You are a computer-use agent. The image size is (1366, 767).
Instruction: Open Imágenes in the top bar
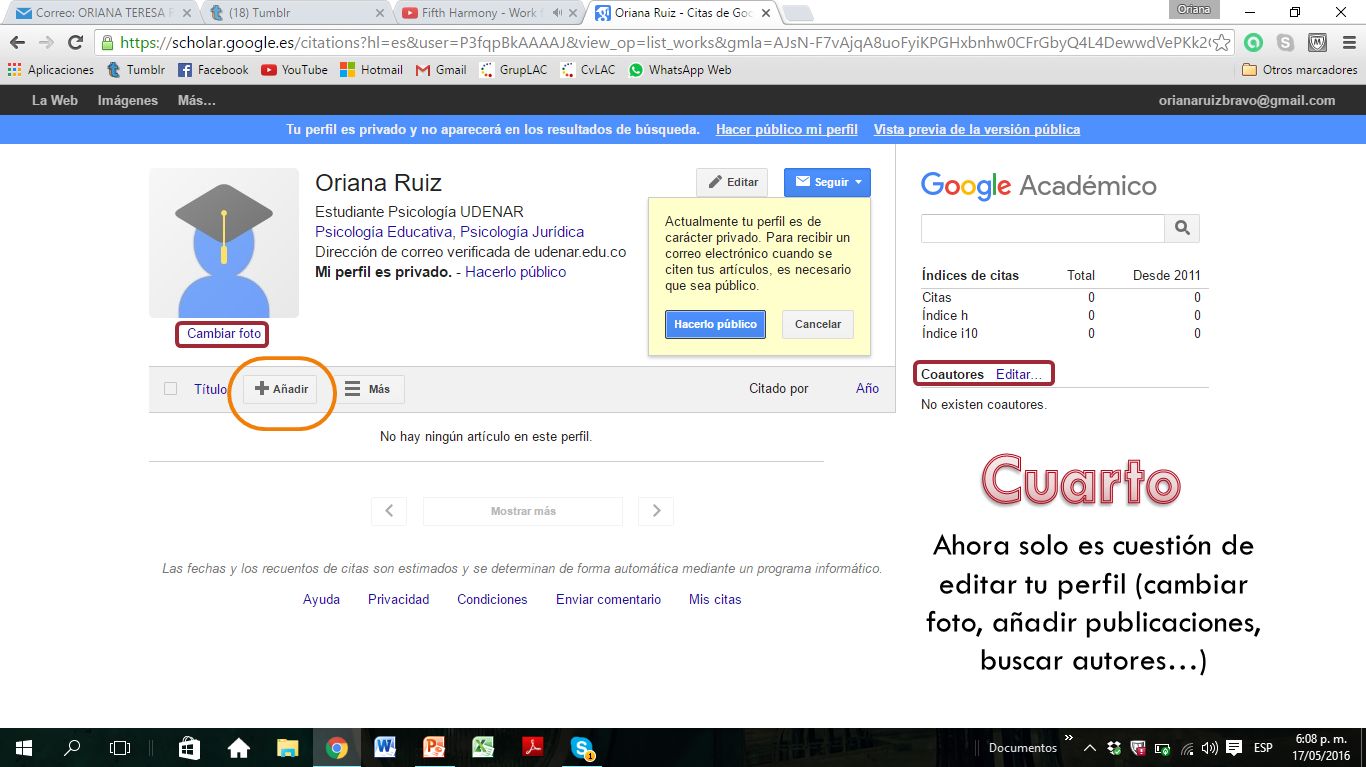pyautogui.click(x=128, y=100)
